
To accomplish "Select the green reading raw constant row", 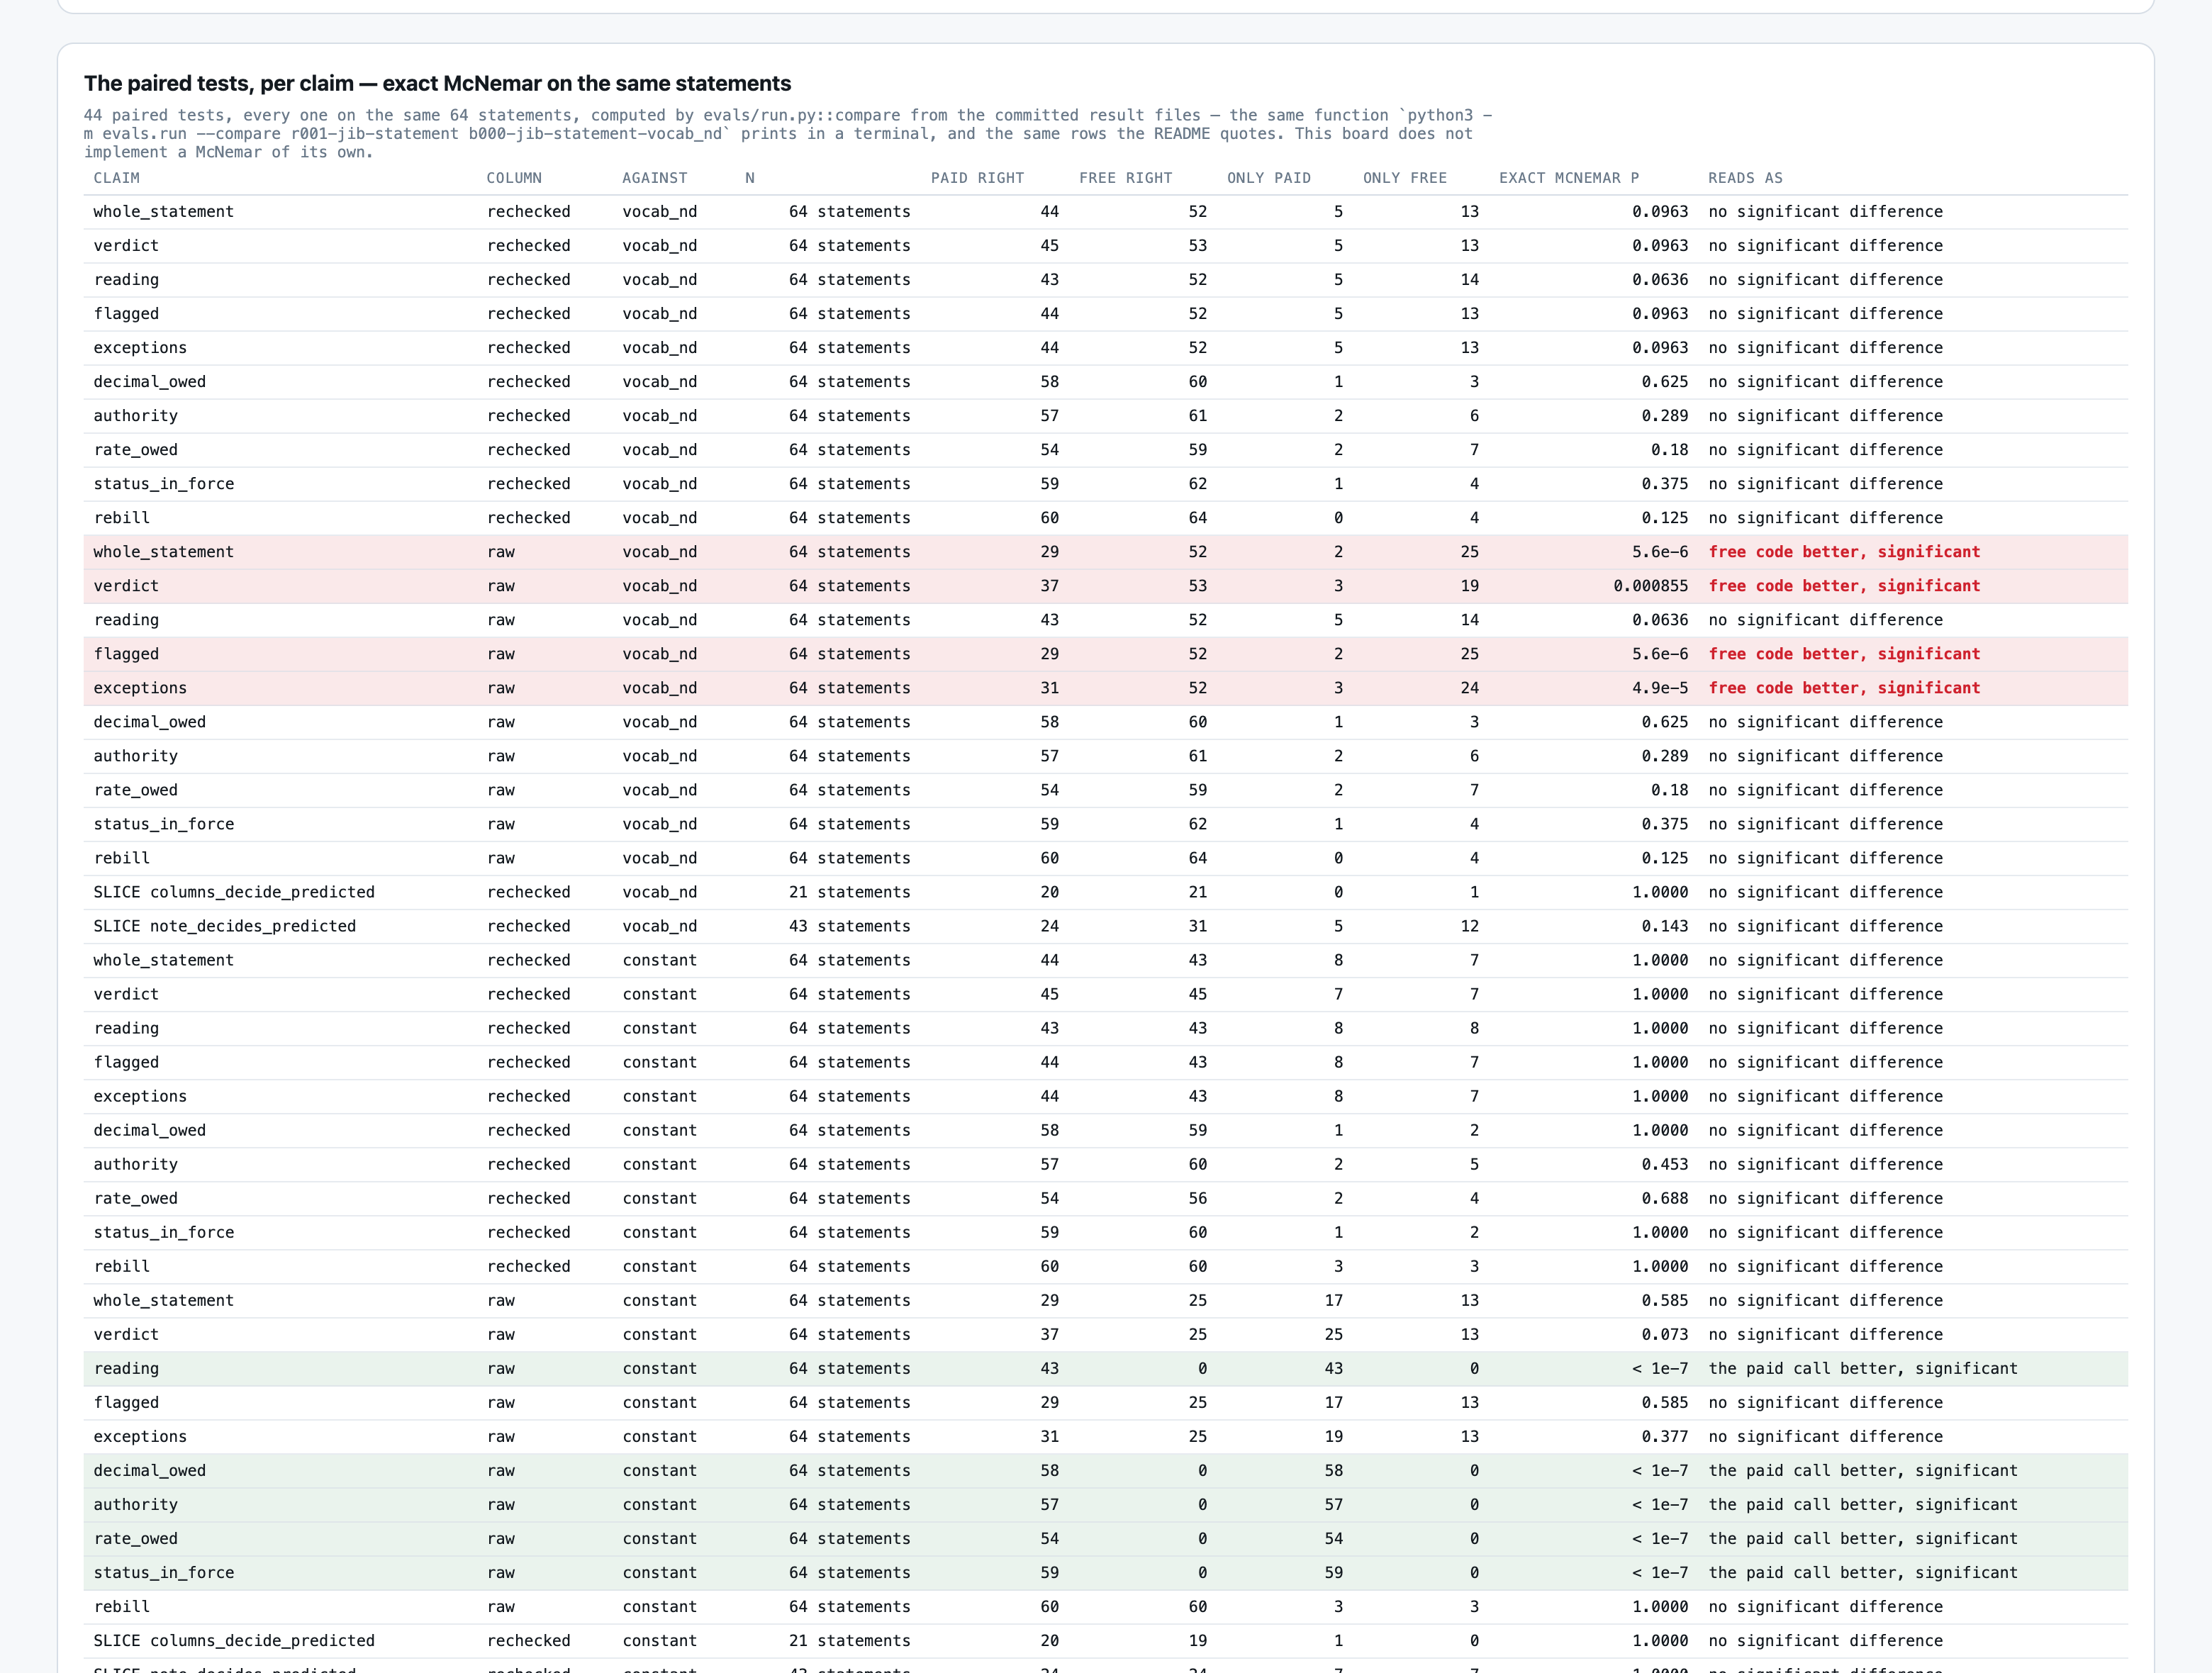I will [1105, 1368].
